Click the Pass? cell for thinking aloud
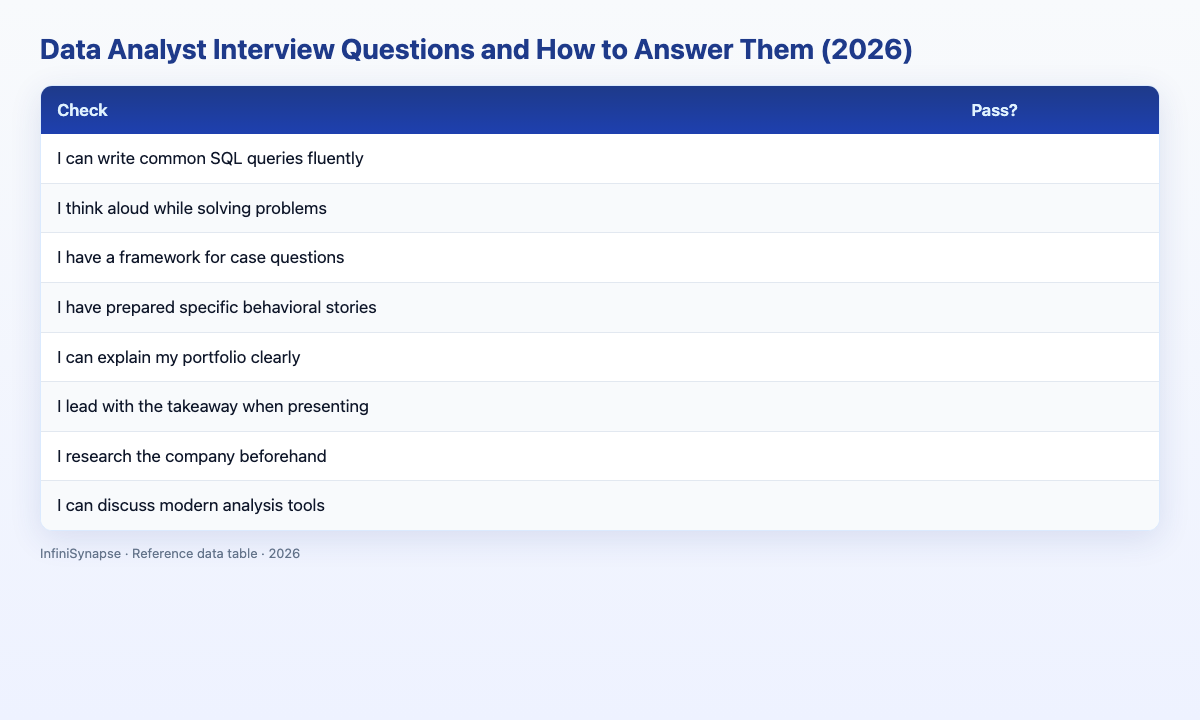The width and height of the screenshot is (1200, 720). [x=1057, y=208]
